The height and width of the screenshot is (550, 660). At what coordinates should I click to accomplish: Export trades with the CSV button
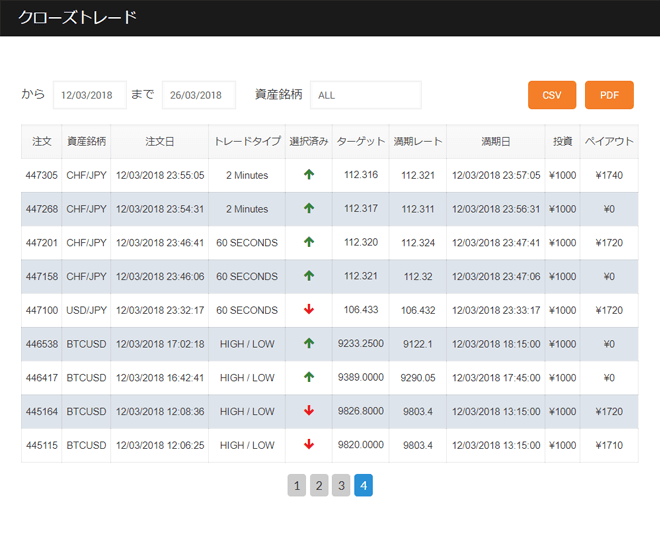(552, 95)
